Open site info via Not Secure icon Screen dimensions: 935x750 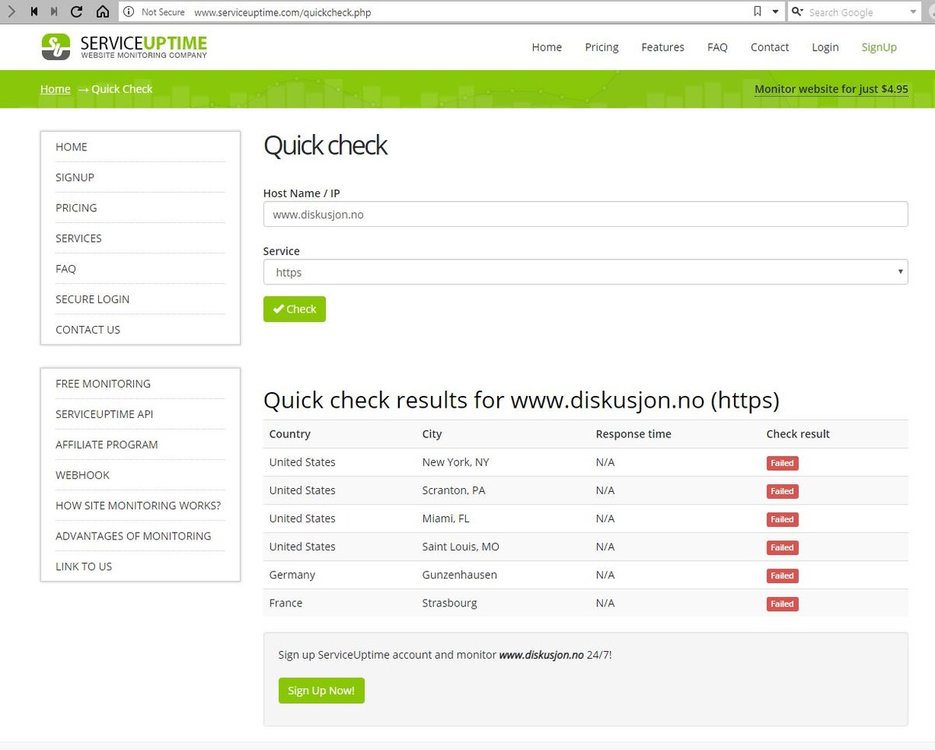click(x=129, y=11)
